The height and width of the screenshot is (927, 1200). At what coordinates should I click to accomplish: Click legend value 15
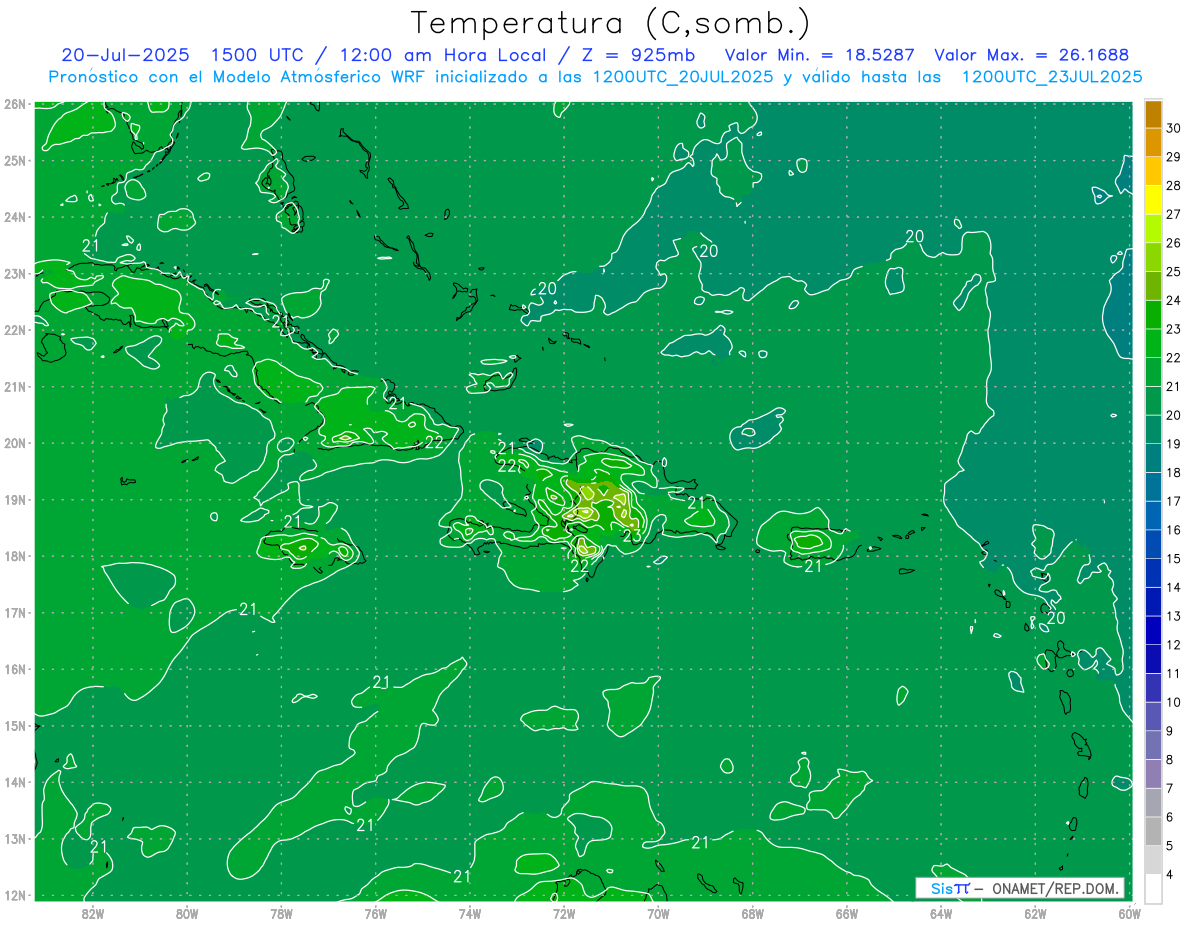click(x=1174, y=558)
